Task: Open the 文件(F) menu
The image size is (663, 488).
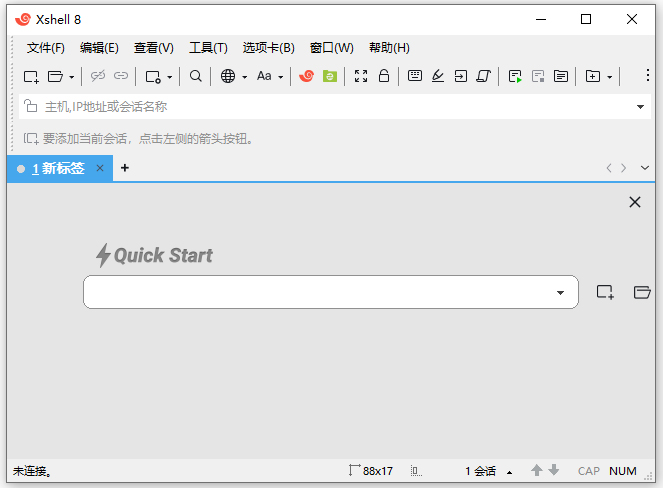Action: pos(46,48)
